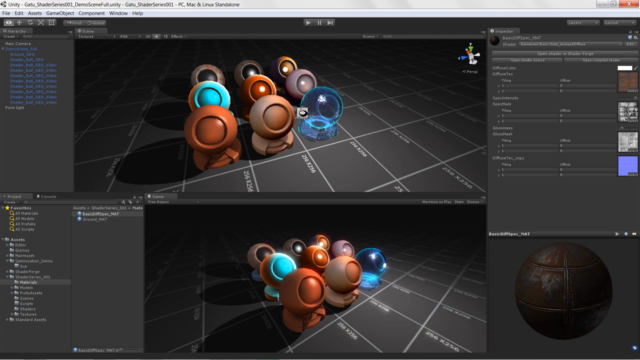Select Ground_MAT material asset
The image size is (640, 360).
pos(95,219)
